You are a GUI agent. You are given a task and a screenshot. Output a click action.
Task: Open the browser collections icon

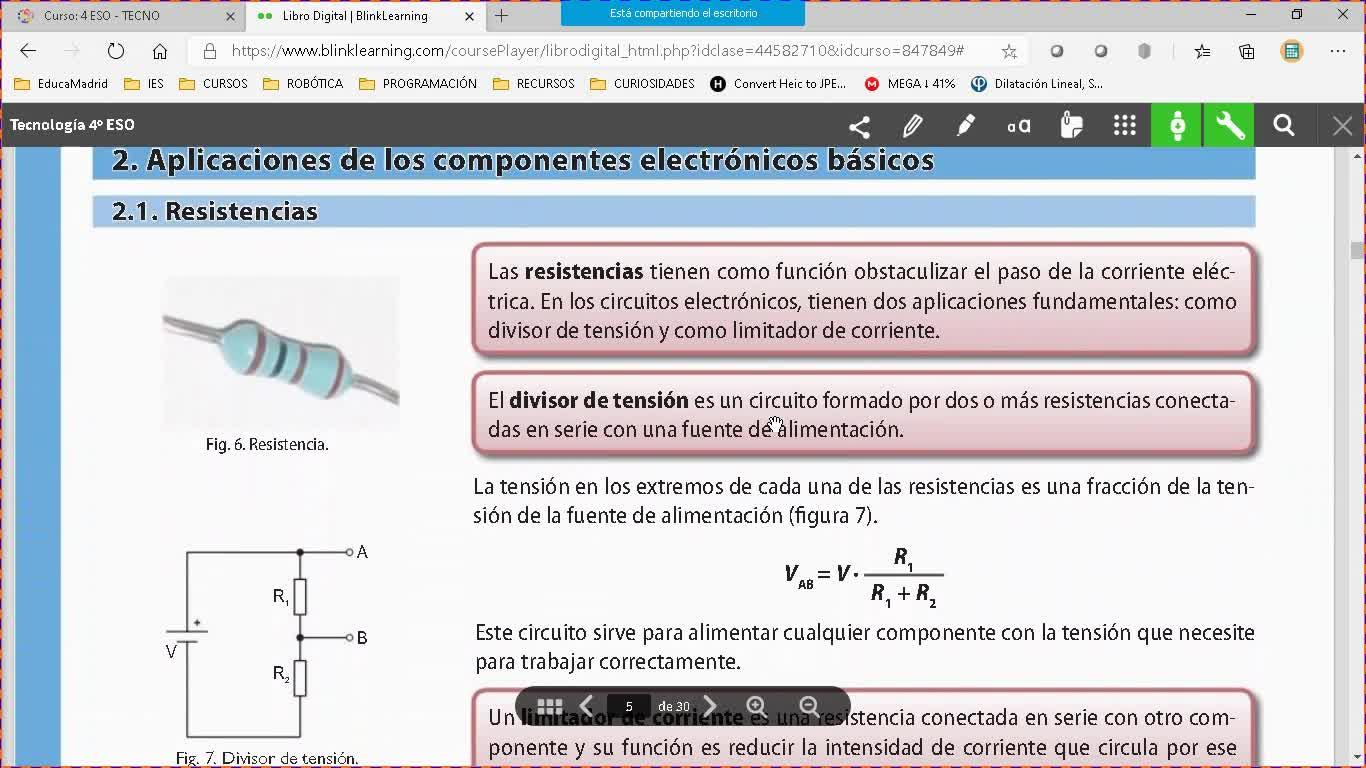click(1247, 51)
